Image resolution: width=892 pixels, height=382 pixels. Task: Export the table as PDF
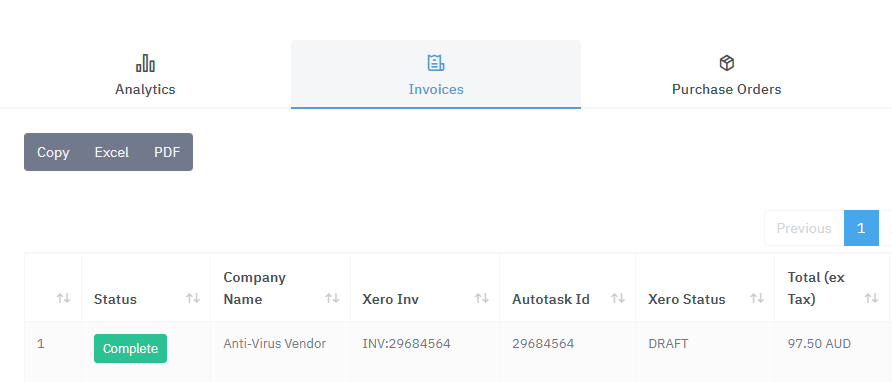click(167, 152)
